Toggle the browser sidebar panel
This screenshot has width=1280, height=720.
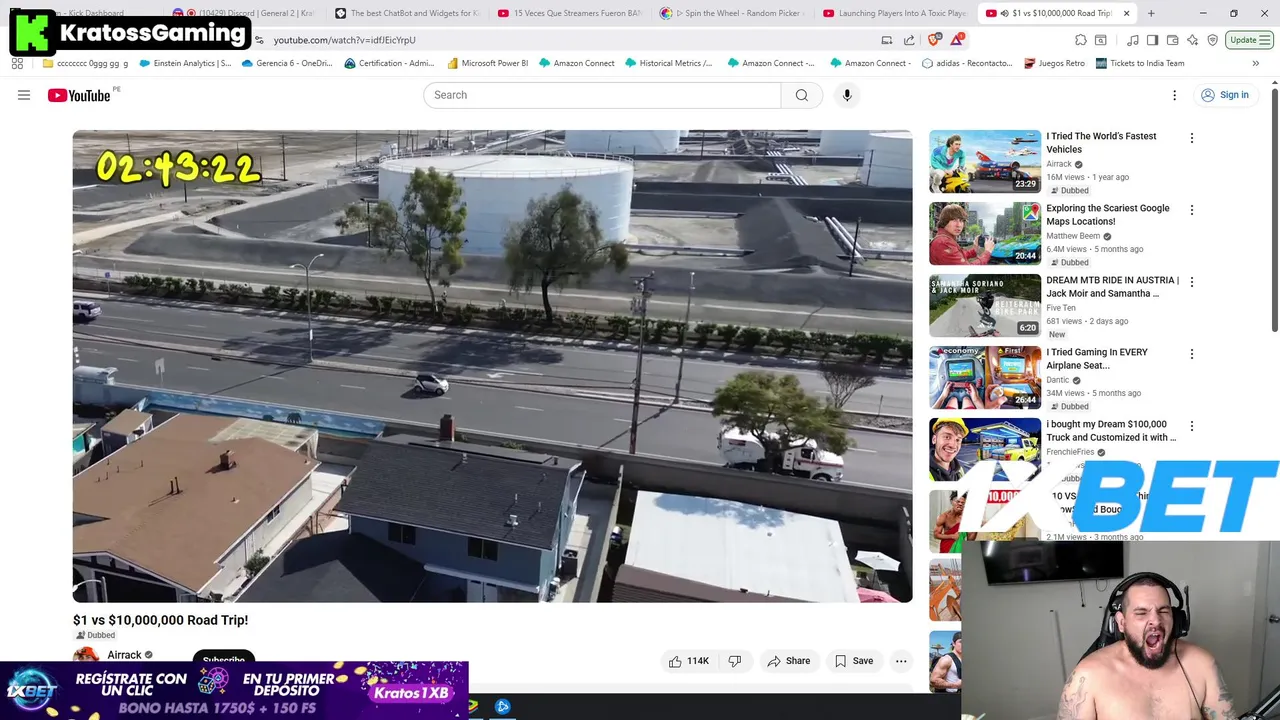point(1152,40)
